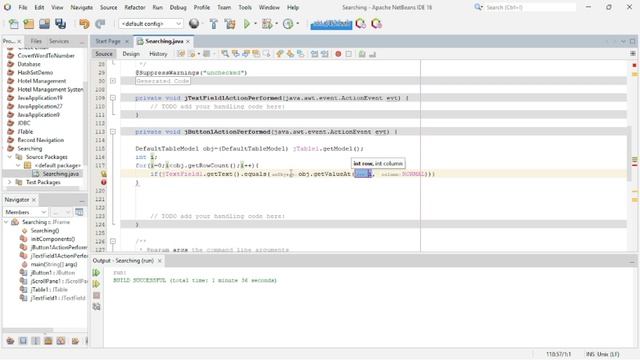The image size is (640, 360).
Task: Click the Profile Project toolbar icon
Action: 288,24
